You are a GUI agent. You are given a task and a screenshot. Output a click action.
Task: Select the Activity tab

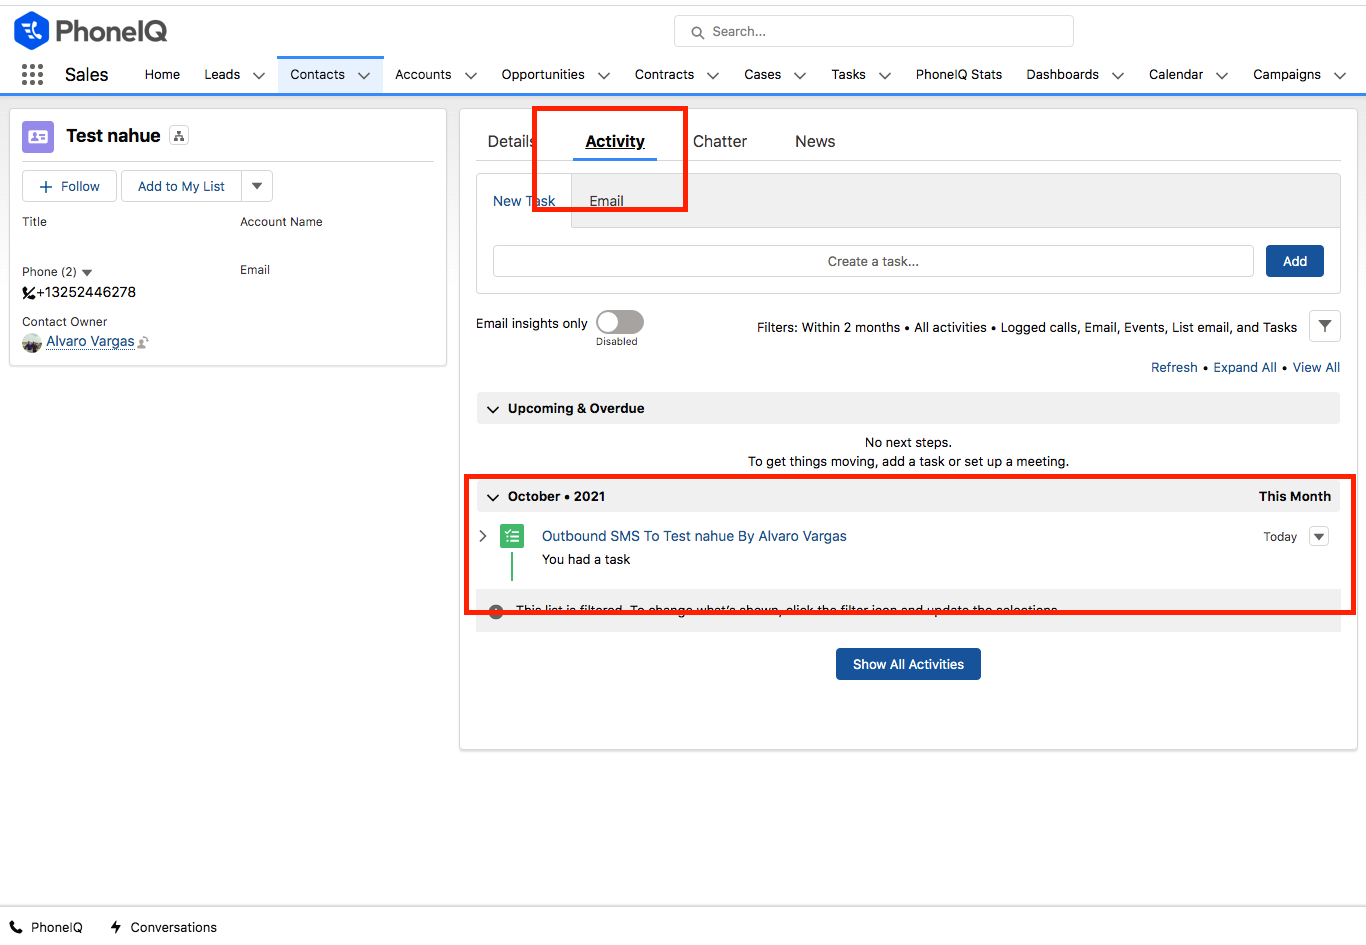(x=615, y=141)
